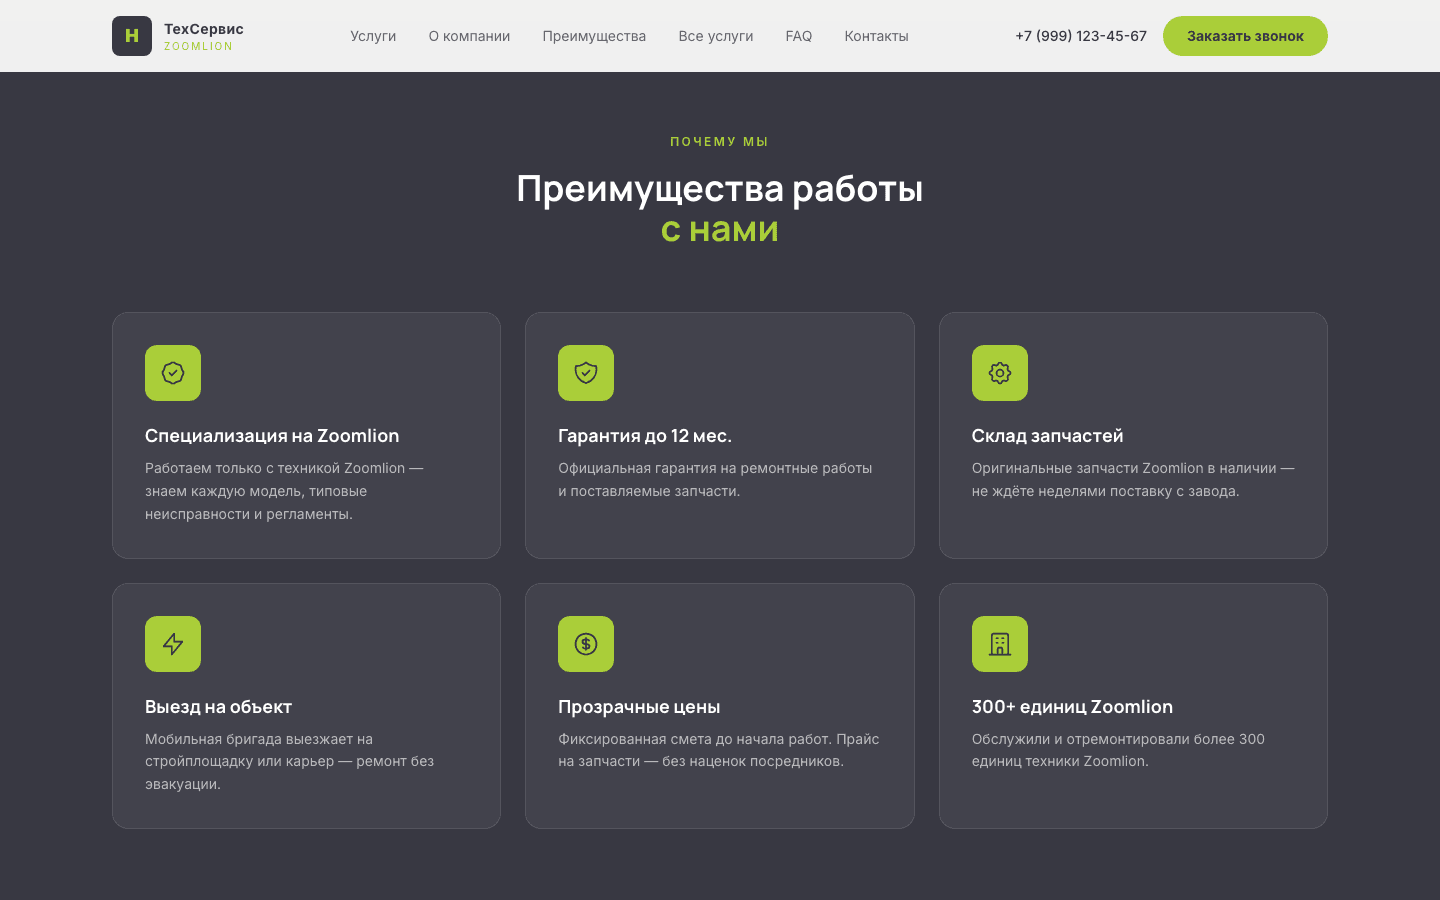Screen dimensions: 1440x900
Task: Click the lightning bolt icon for on-site visit
Action: tap(173, 644)
